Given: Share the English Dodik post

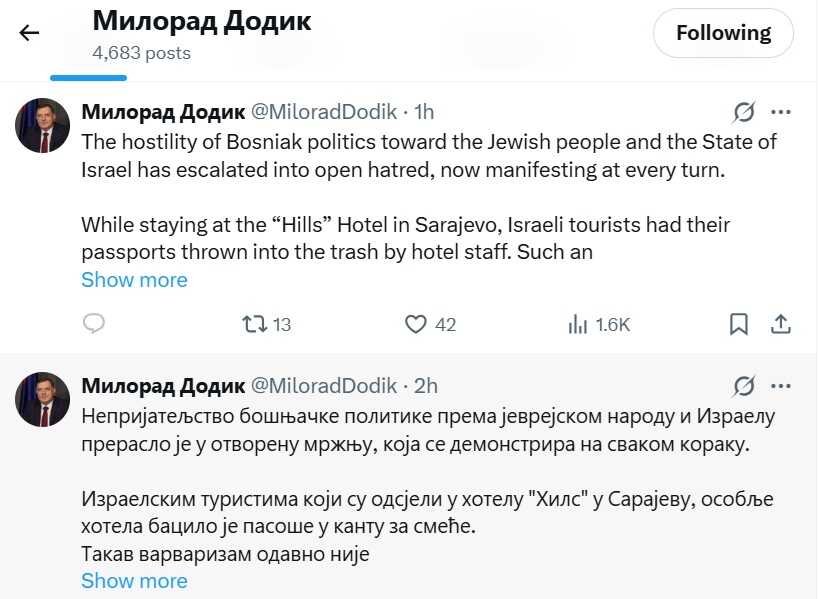Looking at the screenshot, I should tap(781, 324).
